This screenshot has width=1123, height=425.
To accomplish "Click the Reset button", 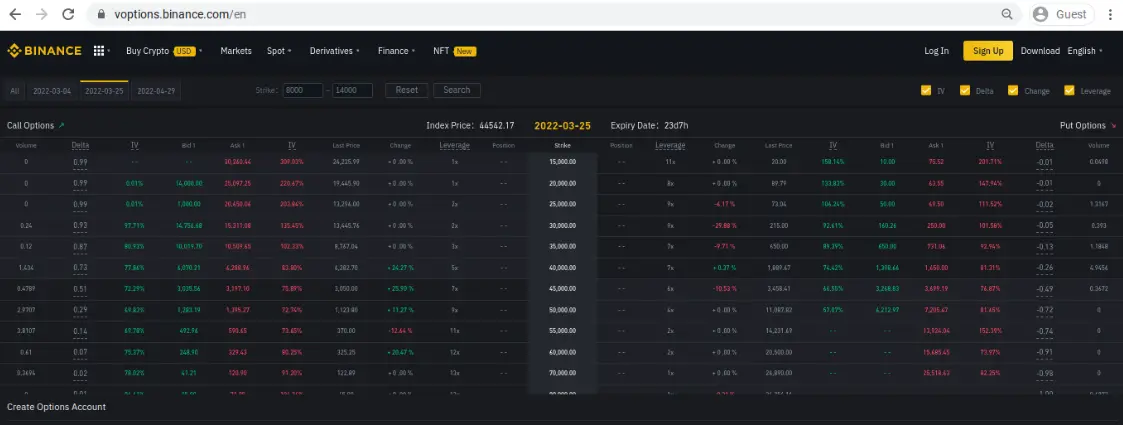I will pos(407,90).
